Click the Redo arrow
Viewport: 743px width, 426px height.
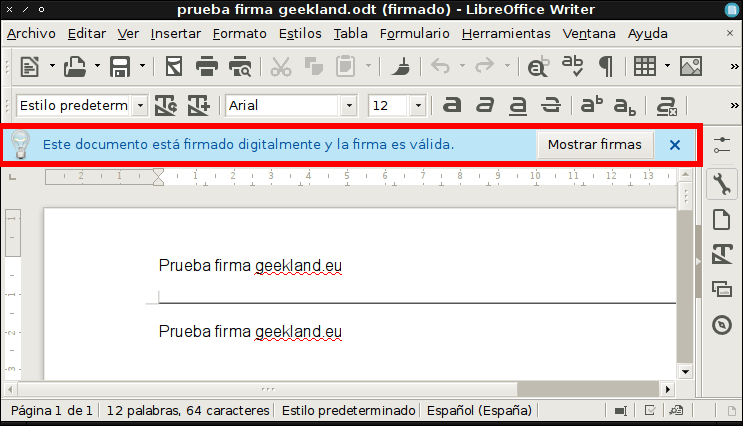(x=484, y=66)
